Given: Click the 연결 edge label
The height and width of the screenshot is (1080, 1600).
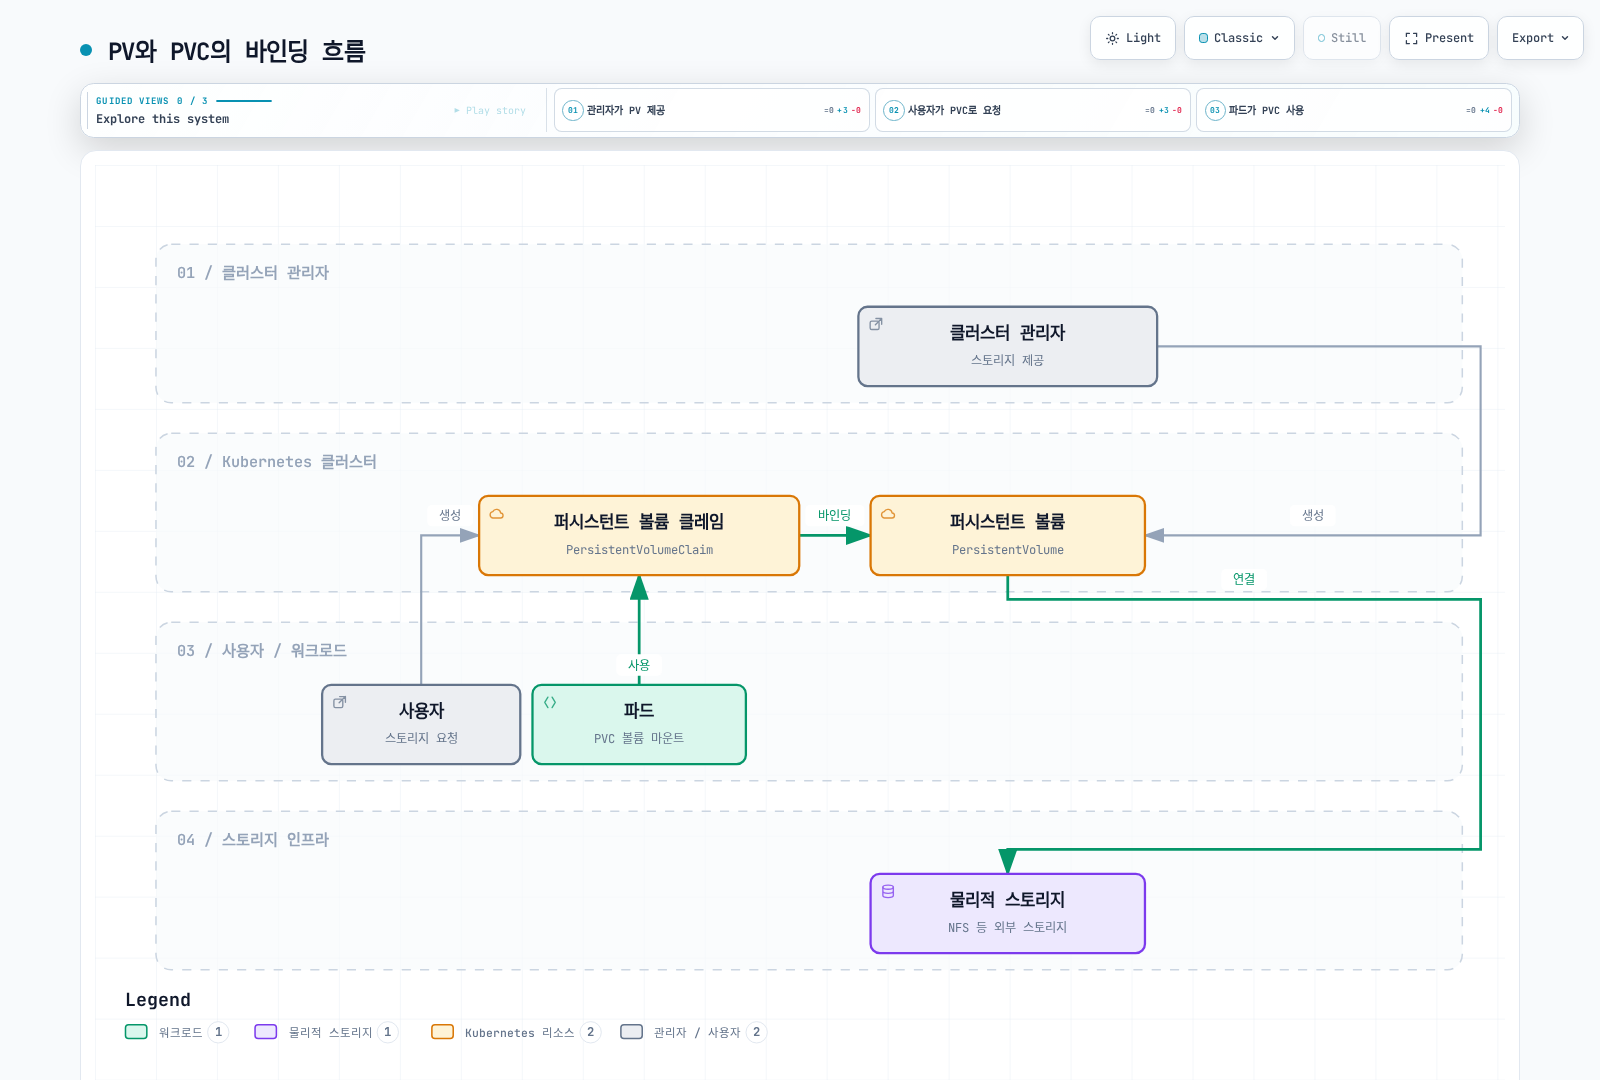Looking at the screenshot, I should (x=1244, y=579).
